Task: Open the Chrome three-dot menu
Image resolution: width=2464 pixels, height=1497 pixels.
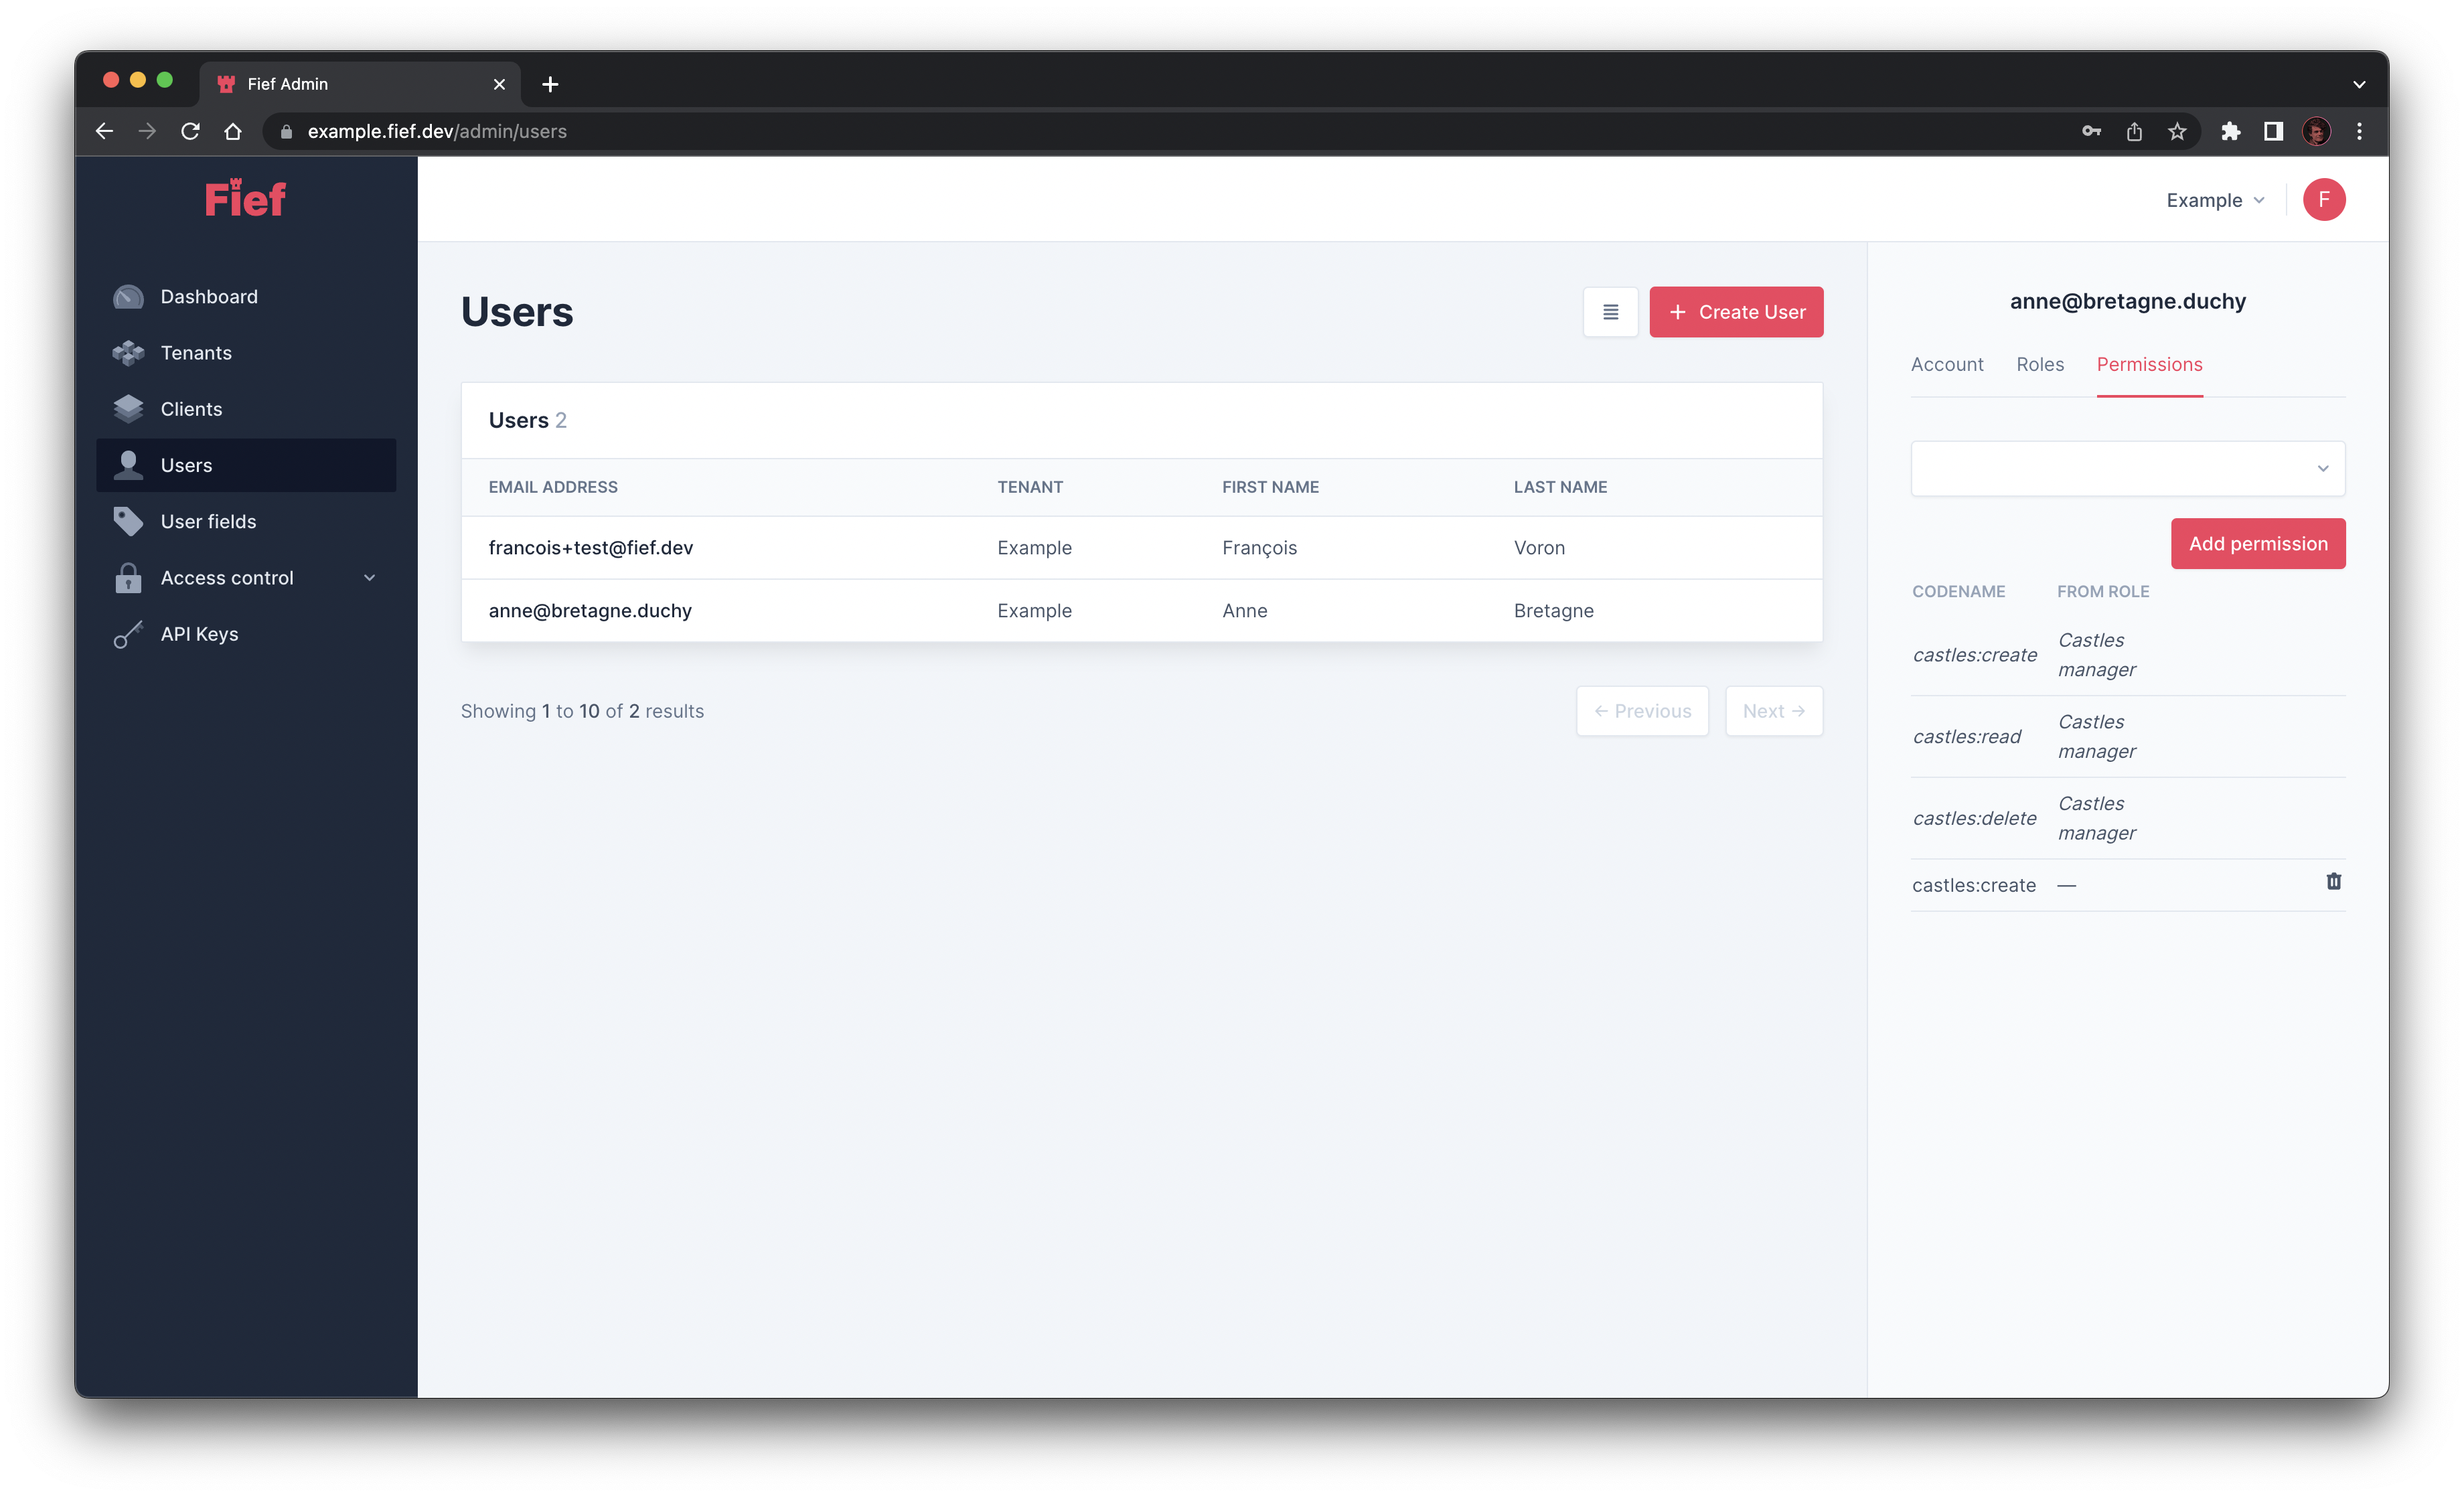Action: click(x=2359, y=131)
